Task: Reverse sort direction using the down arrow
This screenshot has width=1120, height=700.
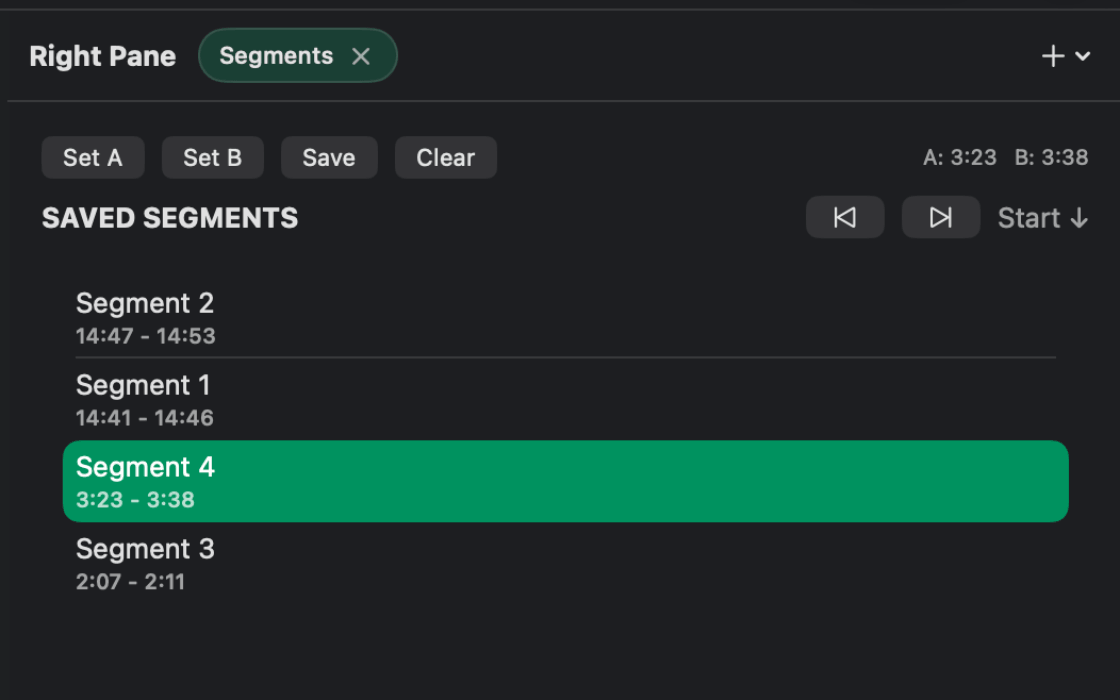Action: tap(1079, 218)
